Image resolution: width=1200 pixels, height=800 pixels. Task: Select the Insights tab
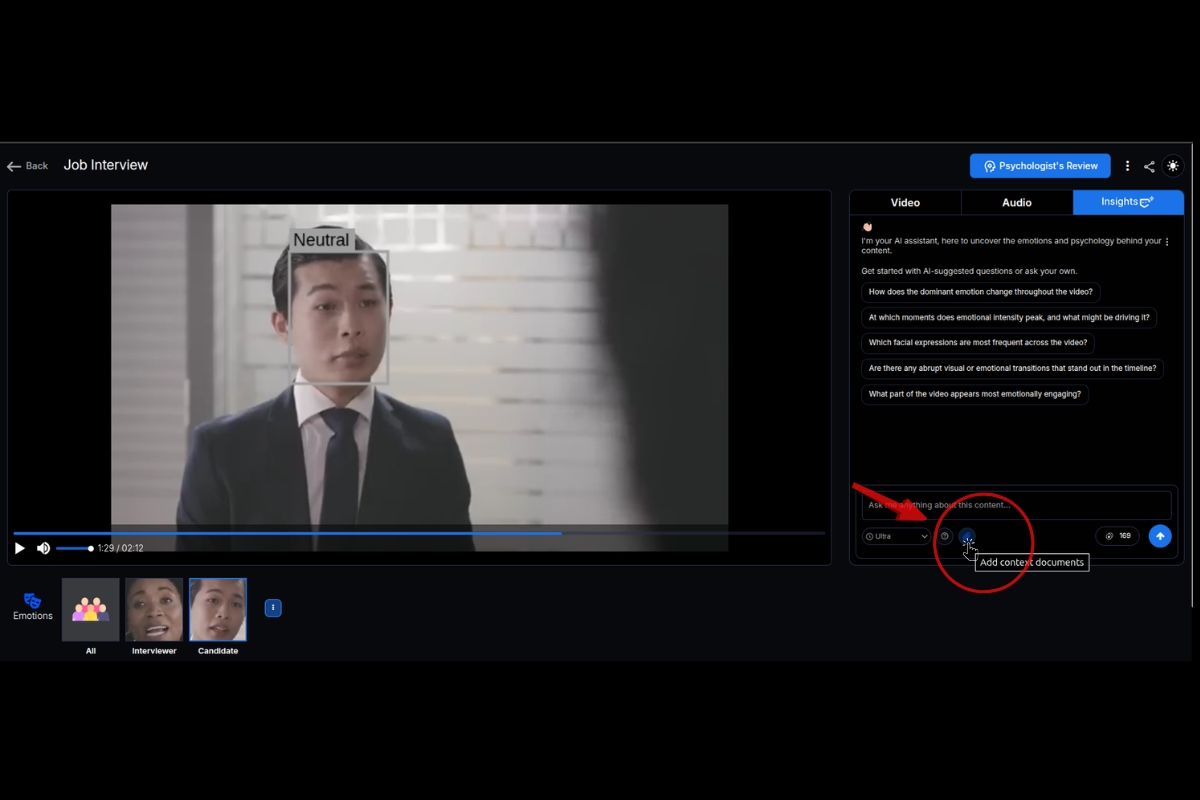(x=1128, y=202)
